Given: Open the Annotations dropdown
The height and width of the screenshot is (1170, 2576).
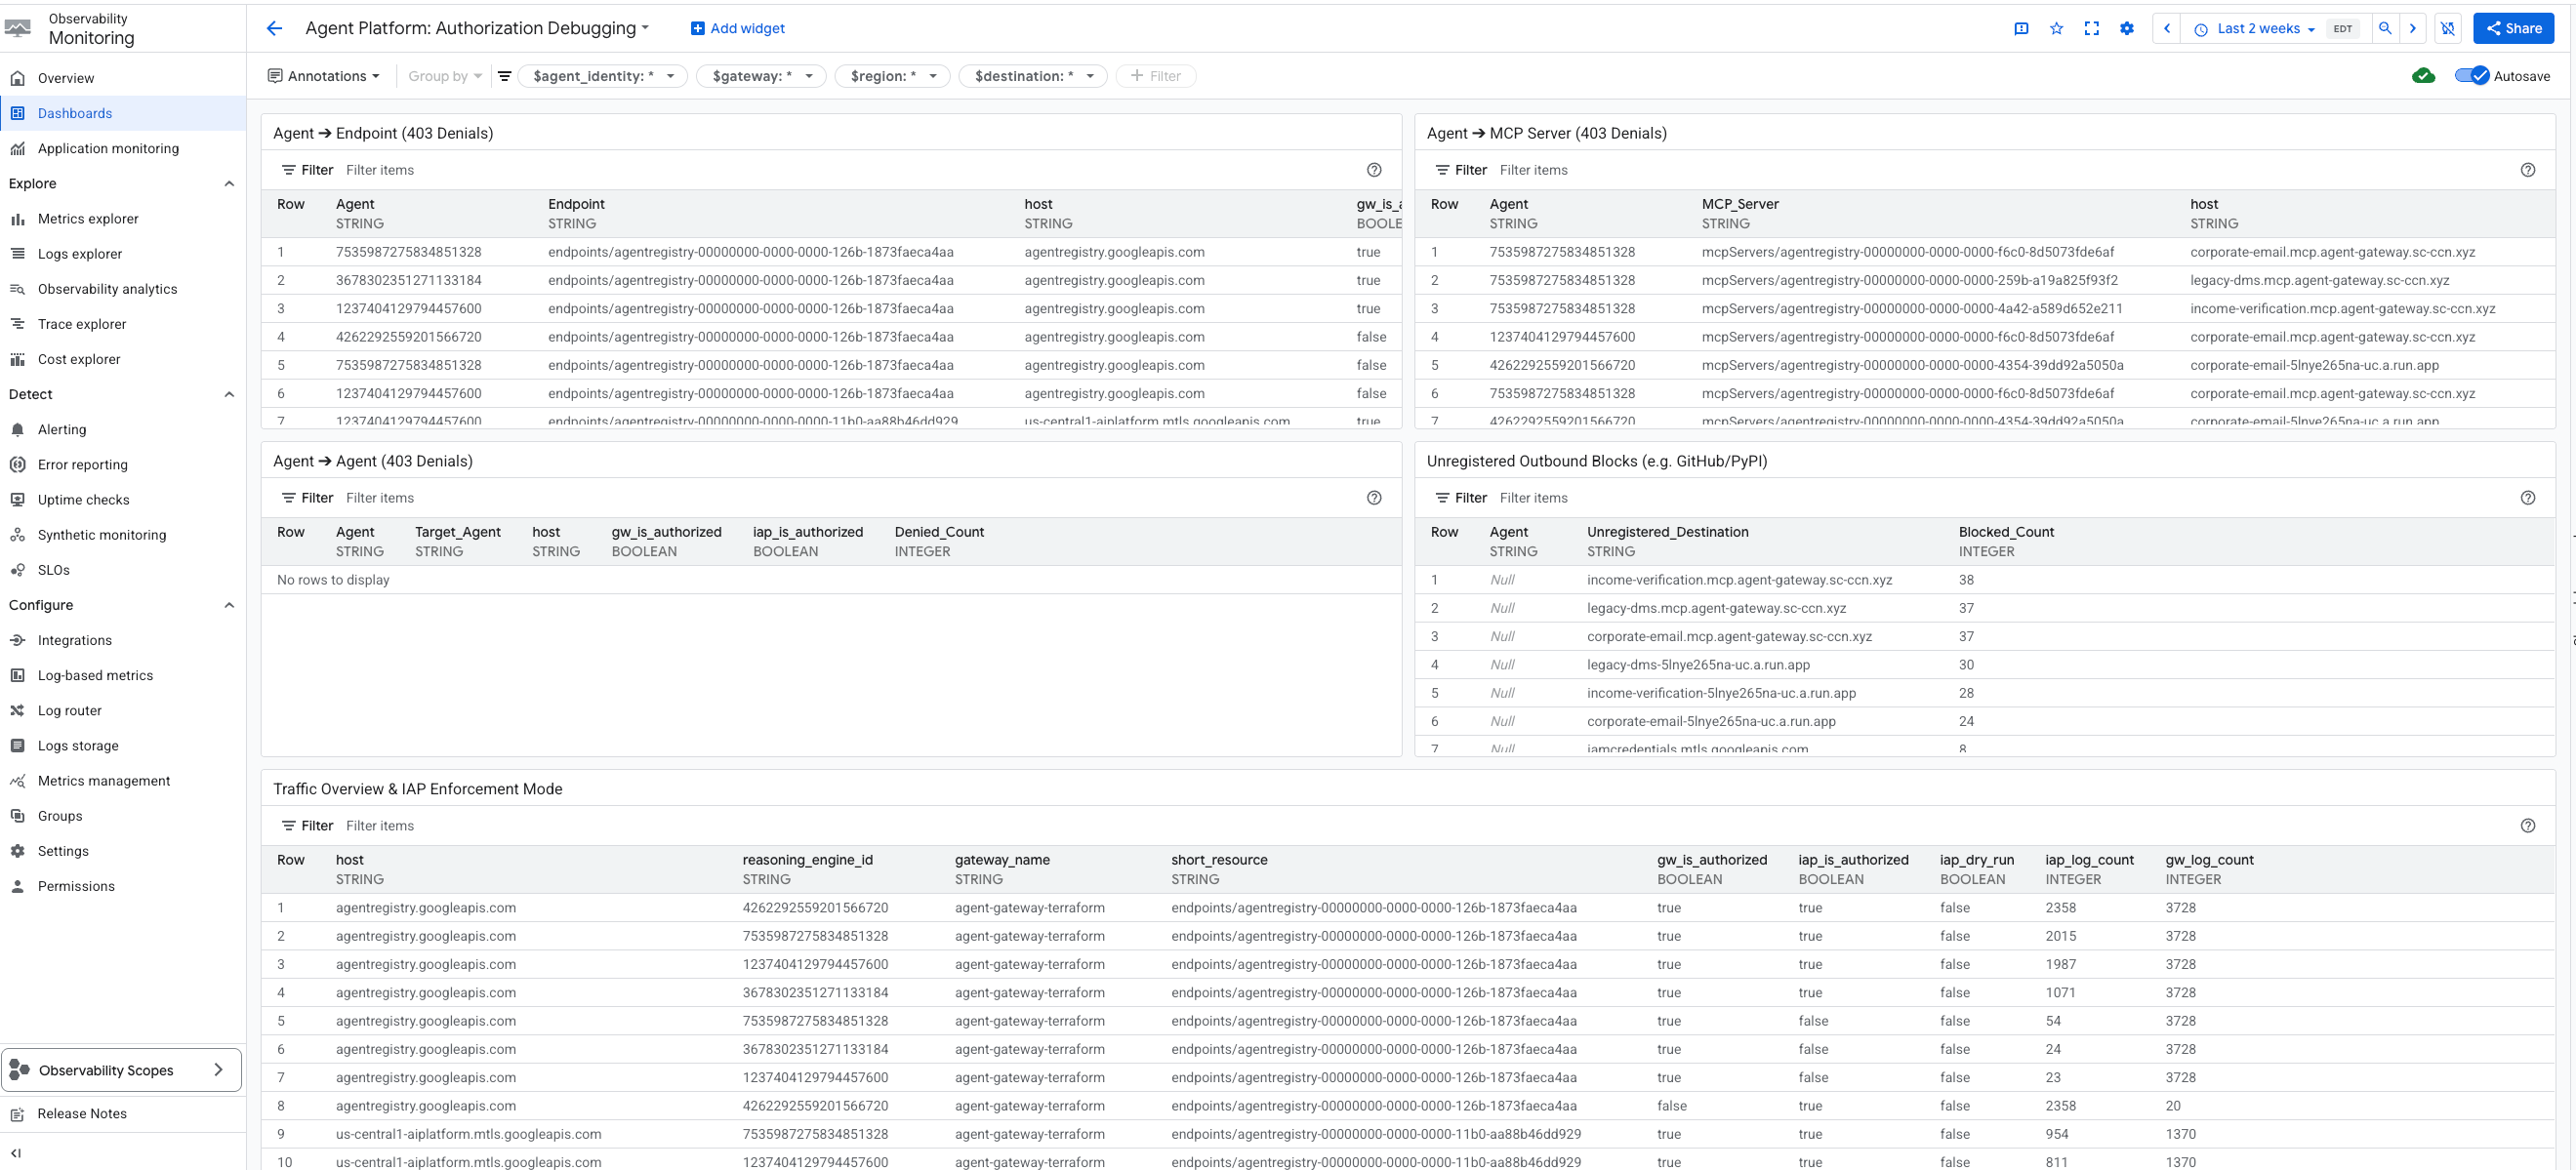Looking at the screenshot, I should 323,76.
